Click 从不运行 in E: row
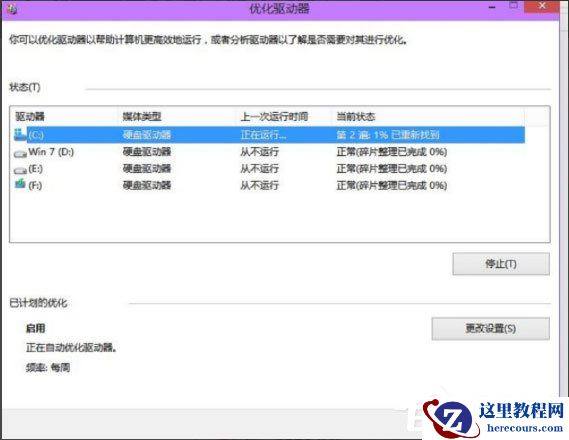 point(259,169)
